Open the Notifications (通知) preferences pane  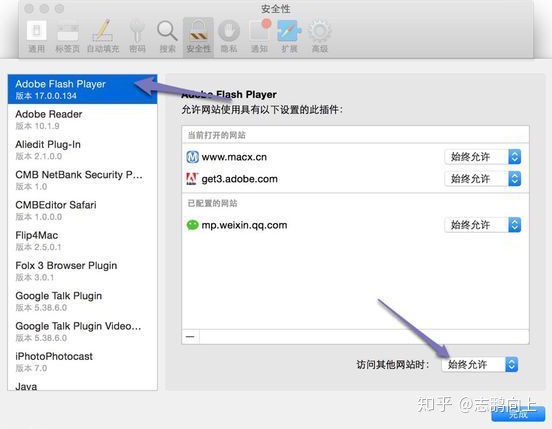click(x=260, y=37)
